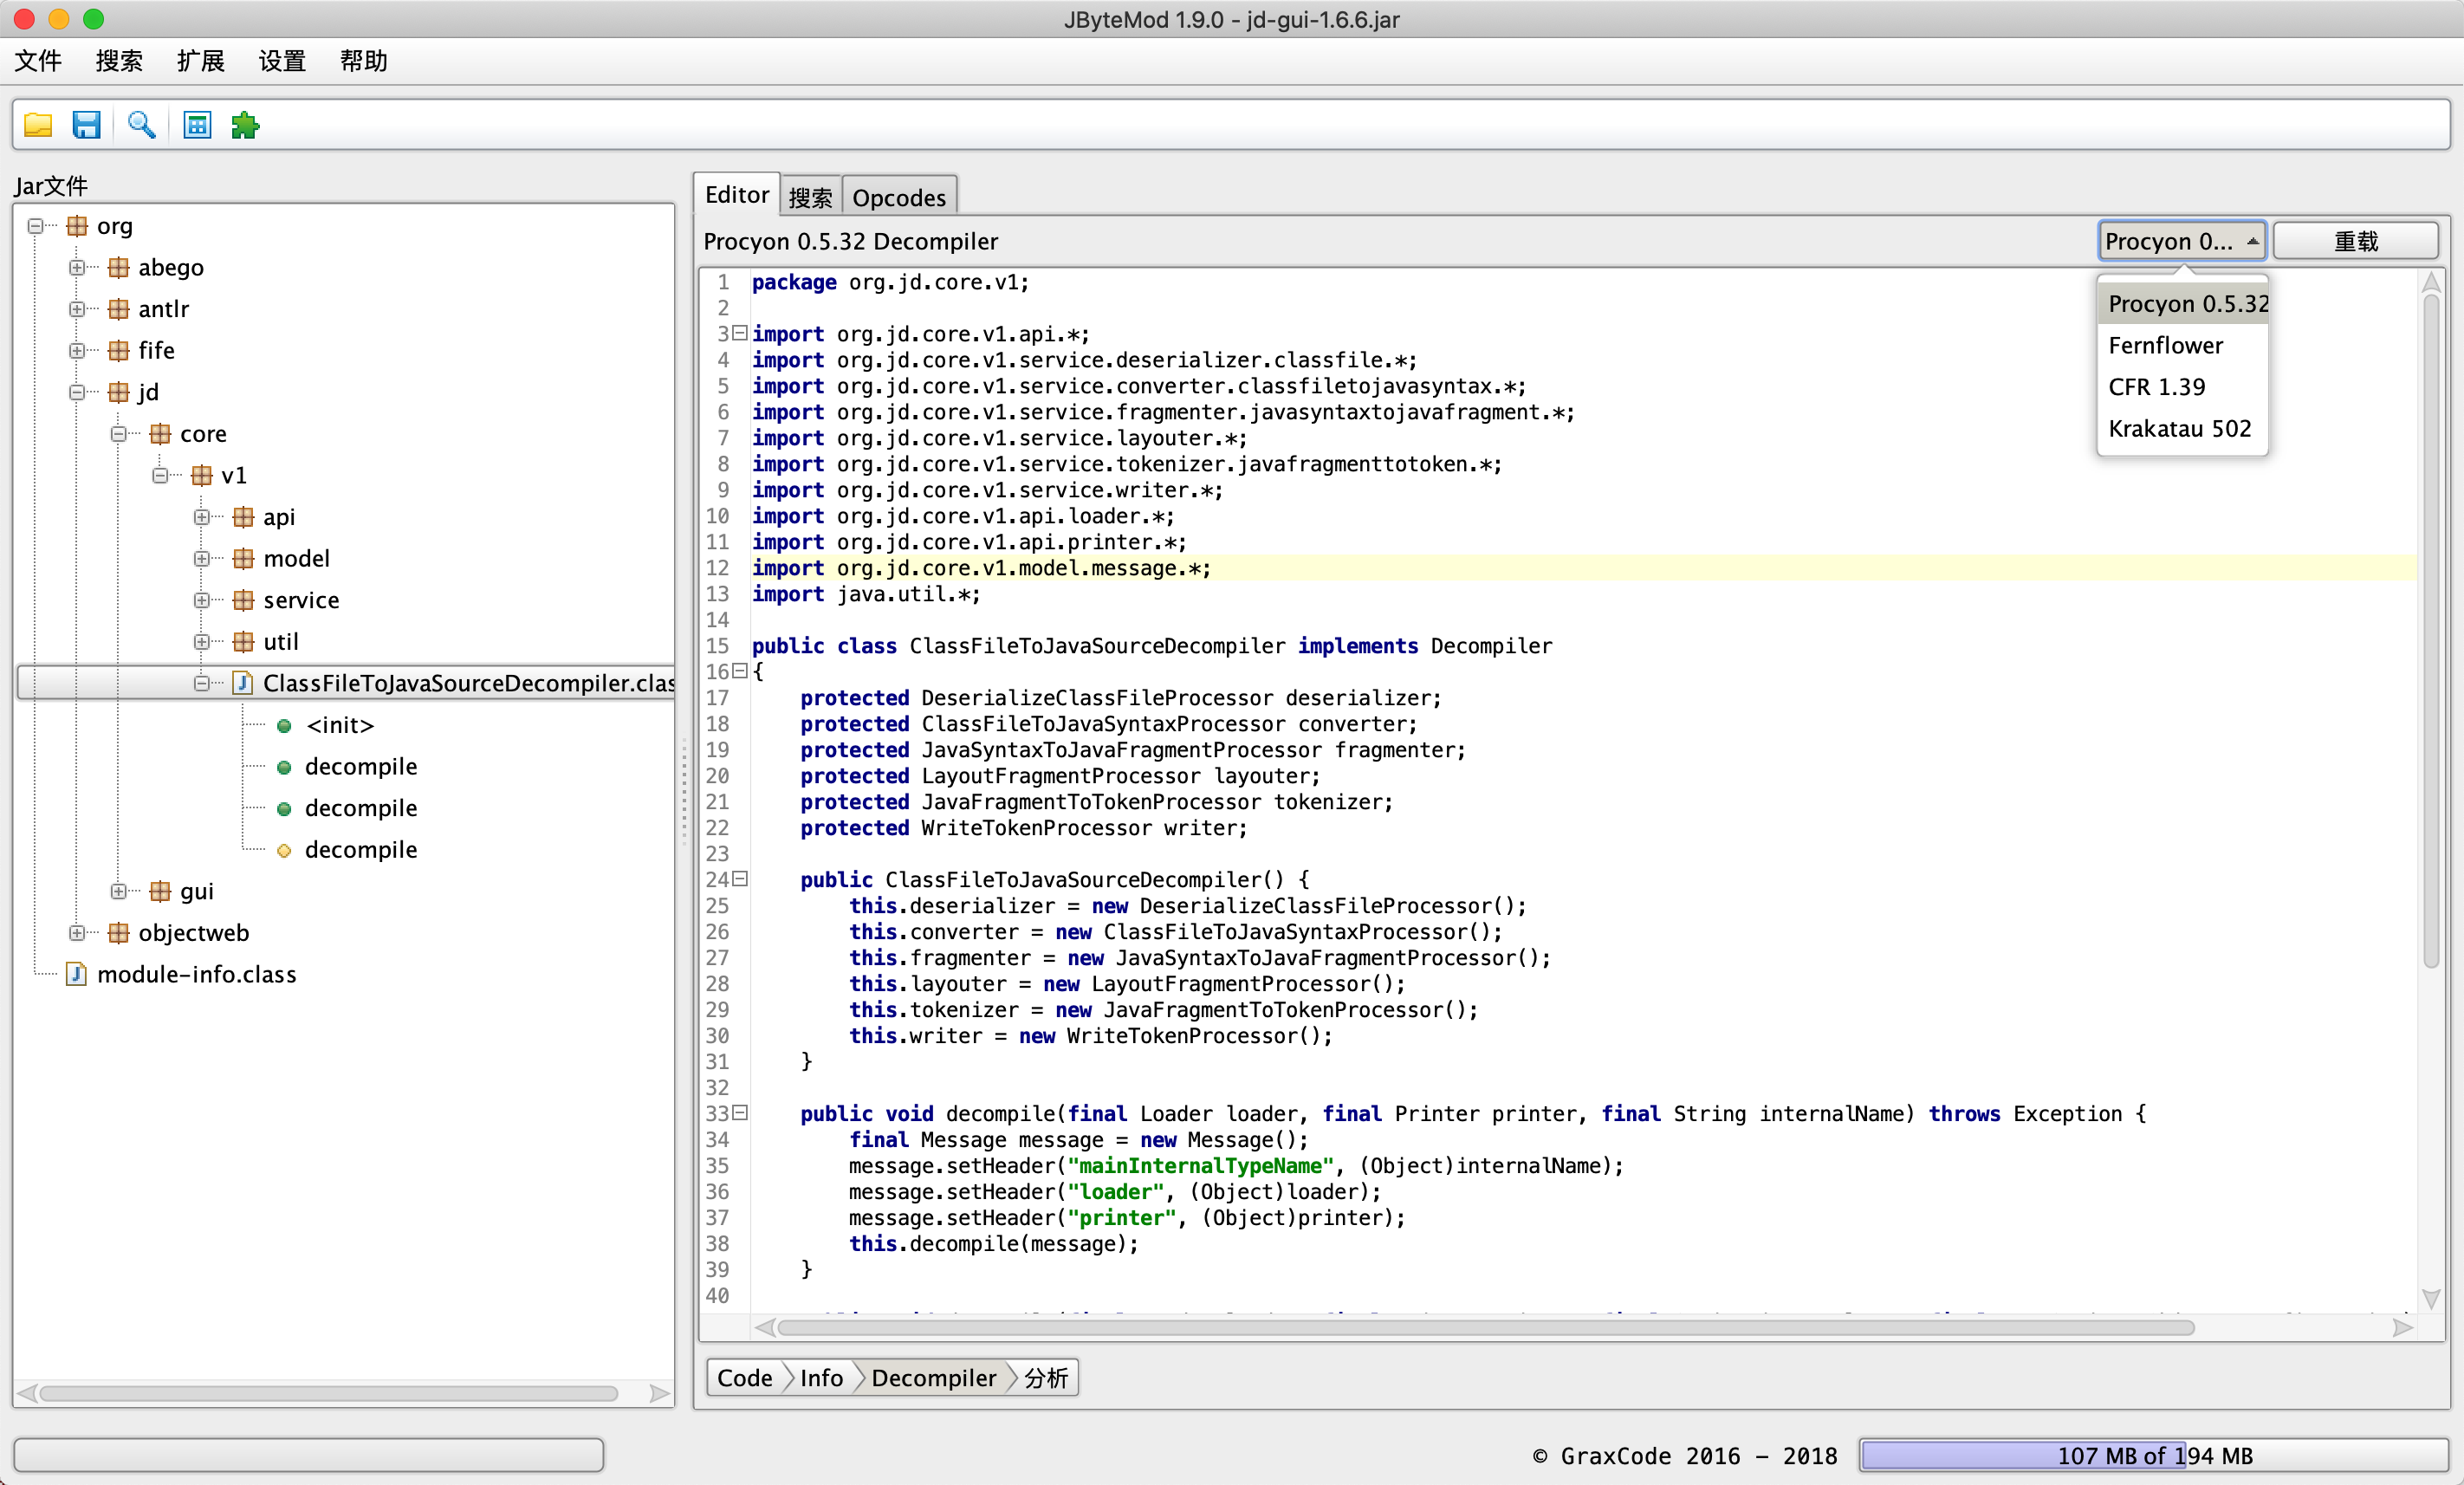Open the Opcodes tab
Viewport: 2464px width, 1485px height.
tap(898, 197)
